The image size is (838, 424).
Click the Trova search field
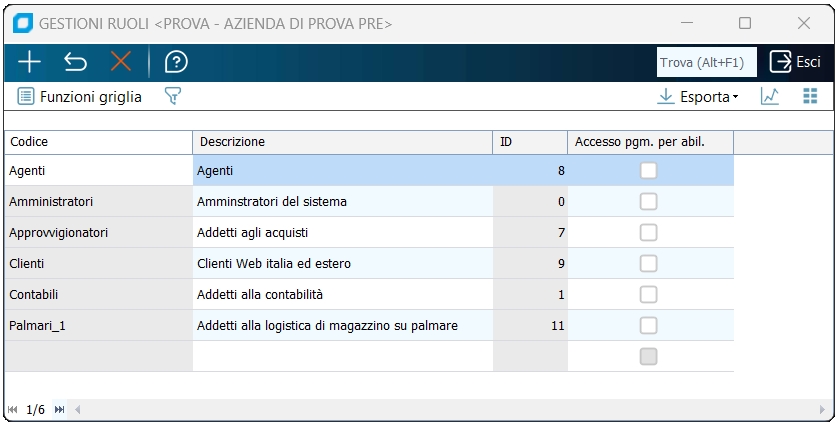click(x=706, y=62)
